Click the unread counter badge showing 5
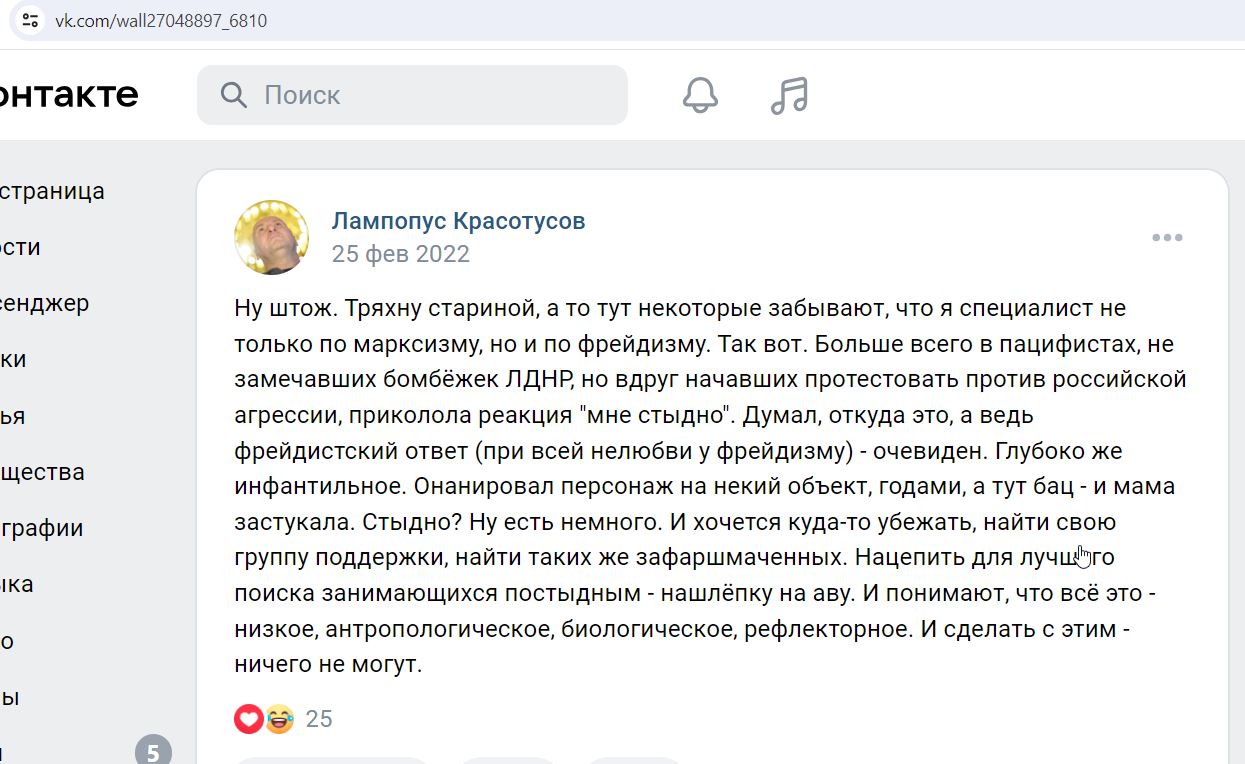This screenshot has height=764, width=1245. click(153, 752)
